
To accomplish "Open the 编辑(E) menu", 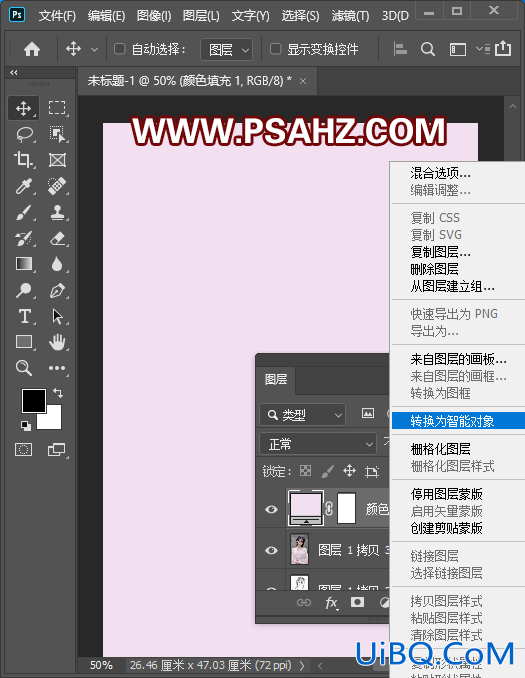I will pos(106,16).
